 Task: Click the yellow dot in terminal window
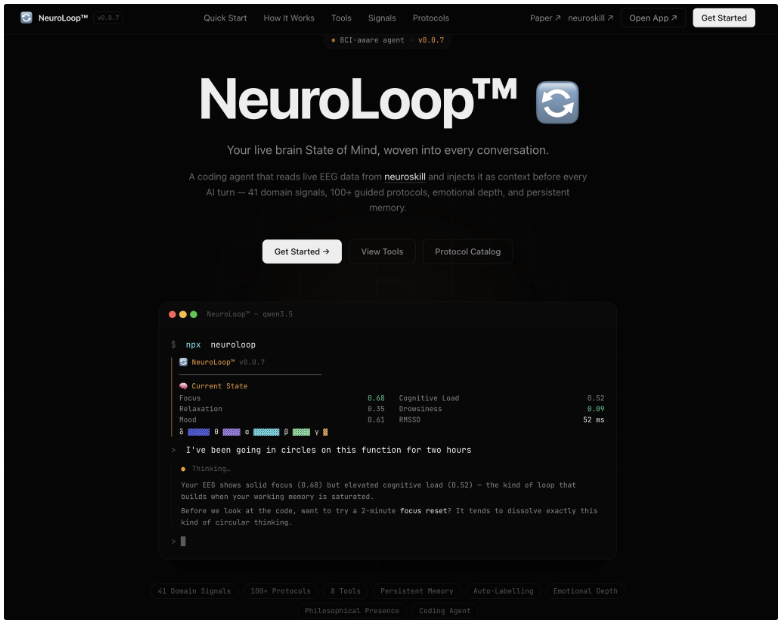[x=183, y=314]
